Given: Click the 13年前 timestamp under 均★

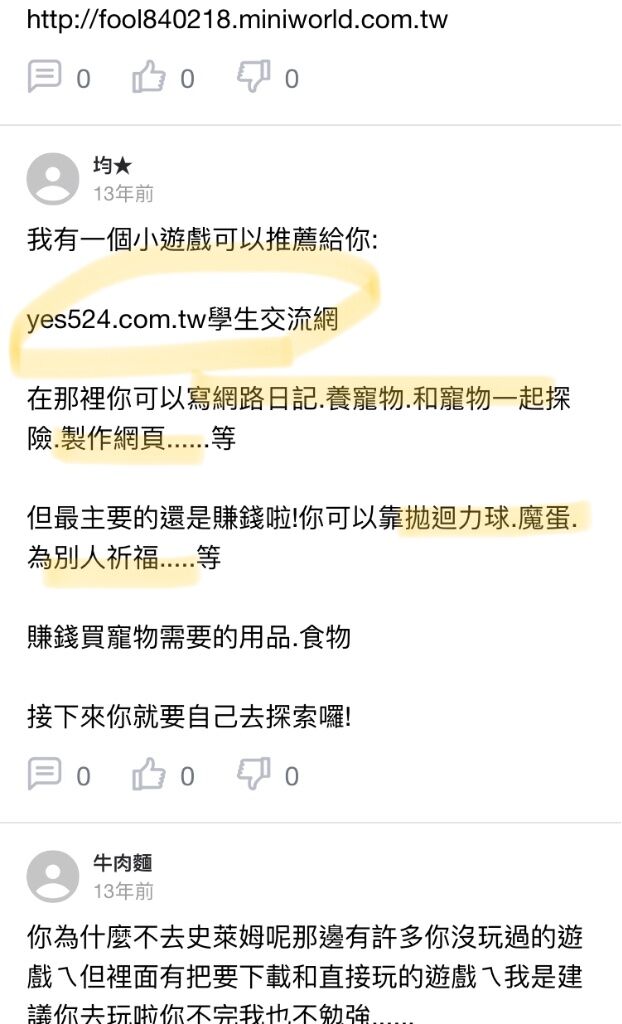Looking at the screenshot, I should point(123,194).
